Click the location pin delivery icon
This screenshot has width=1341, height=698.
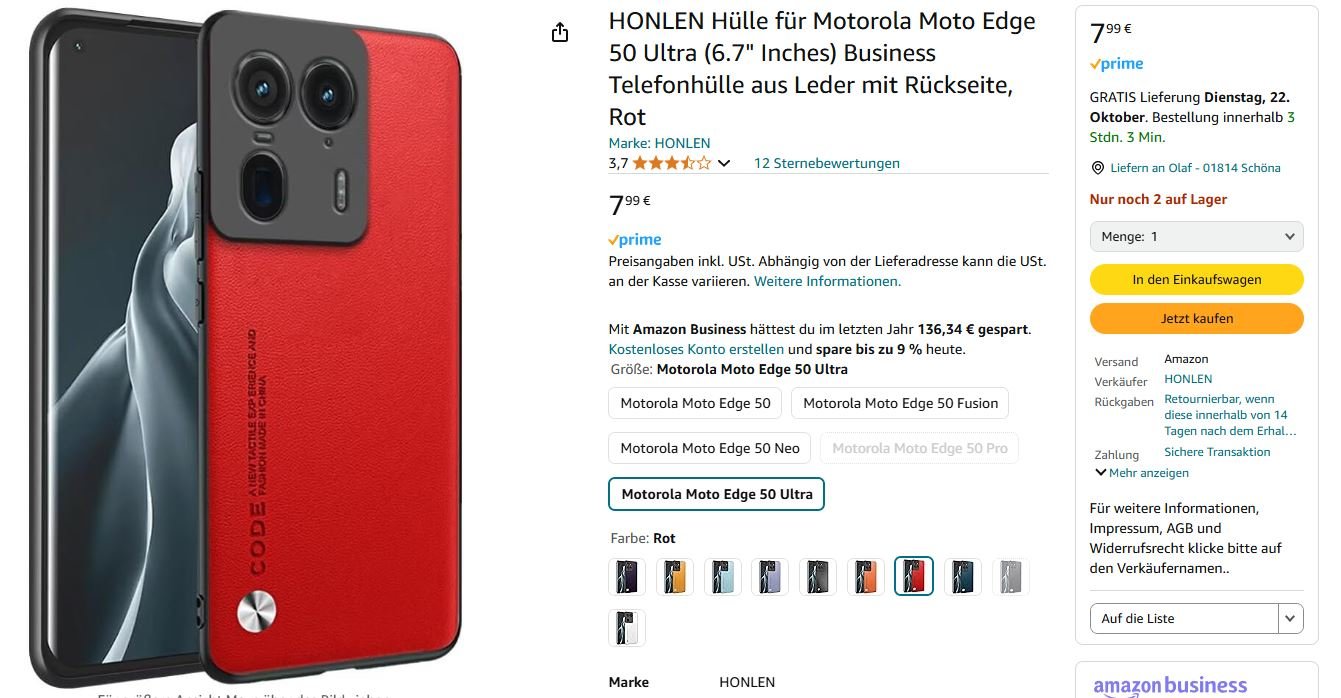coord(1097,168)
